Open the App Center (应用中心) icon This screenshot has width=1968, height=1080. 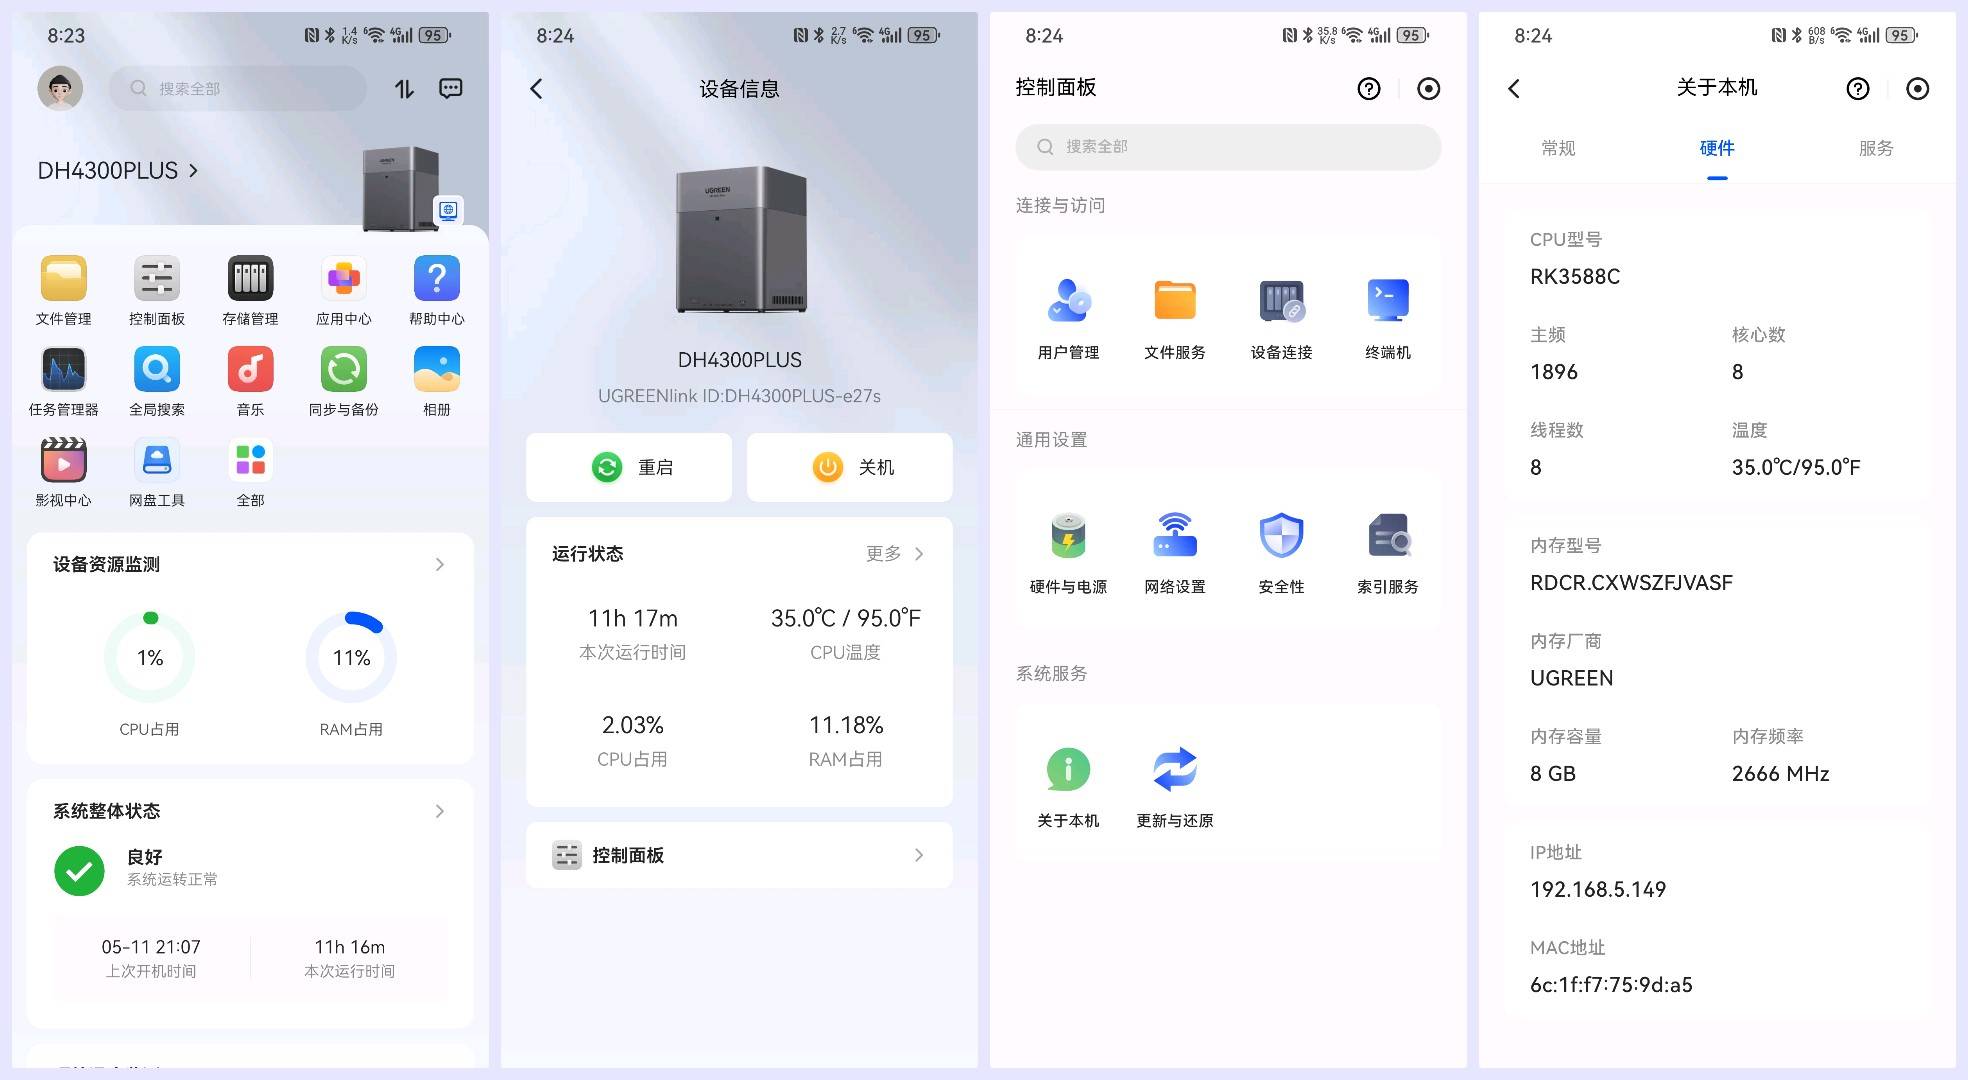point(343,279)
